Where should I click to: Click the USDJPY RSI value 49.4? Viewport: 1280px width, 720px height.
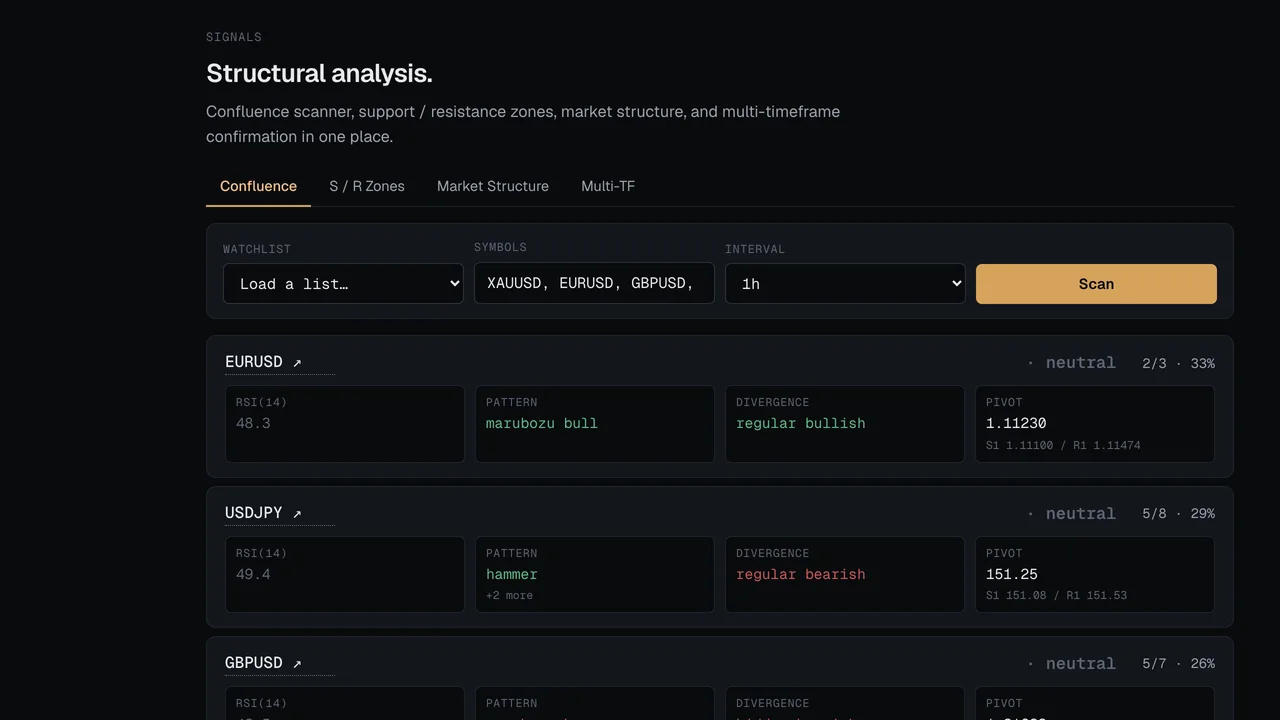pyautogui.click(x=253, y=575)
